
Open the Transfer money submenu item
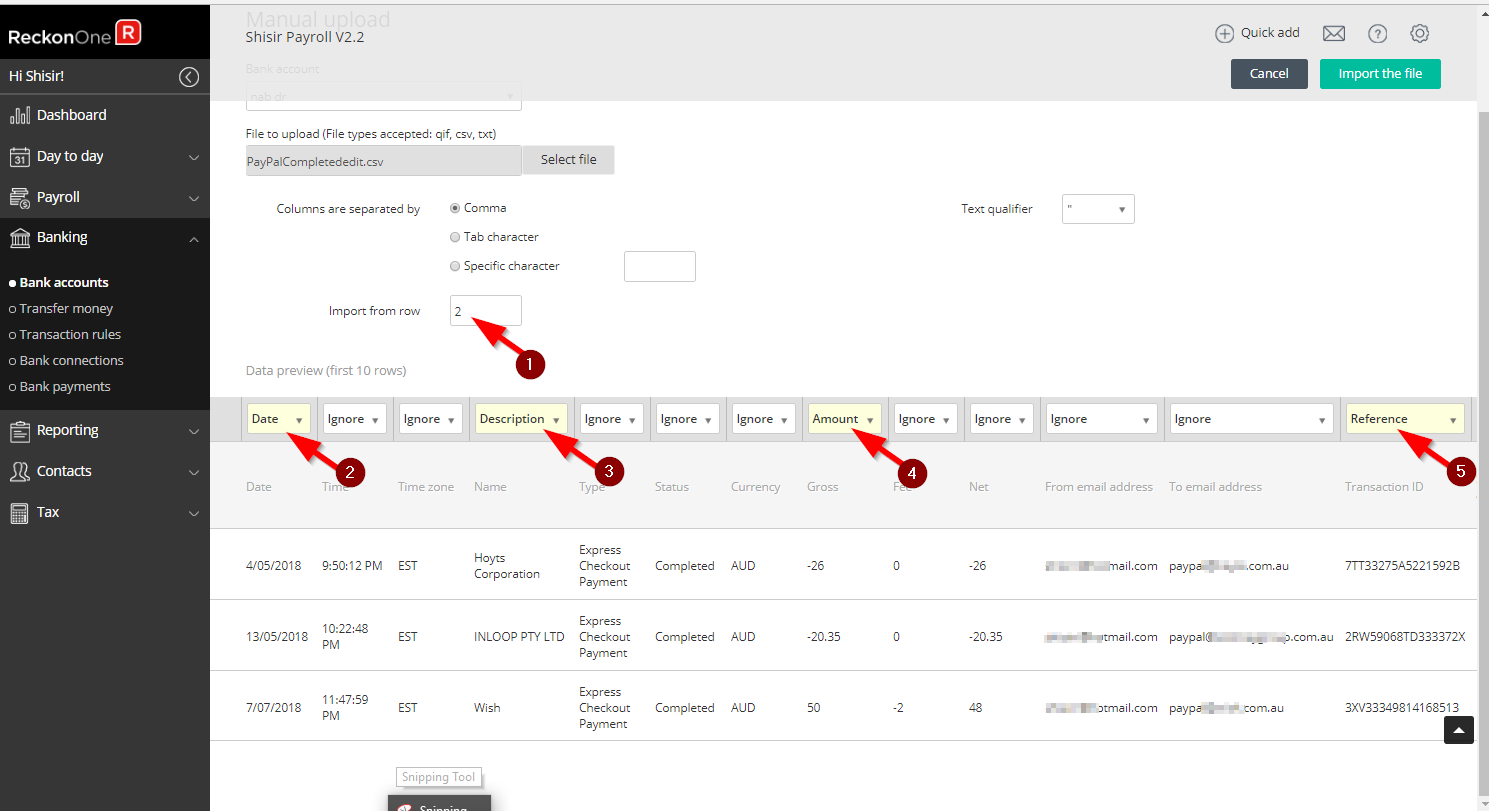pyautogui.click(x=66, y=309)
